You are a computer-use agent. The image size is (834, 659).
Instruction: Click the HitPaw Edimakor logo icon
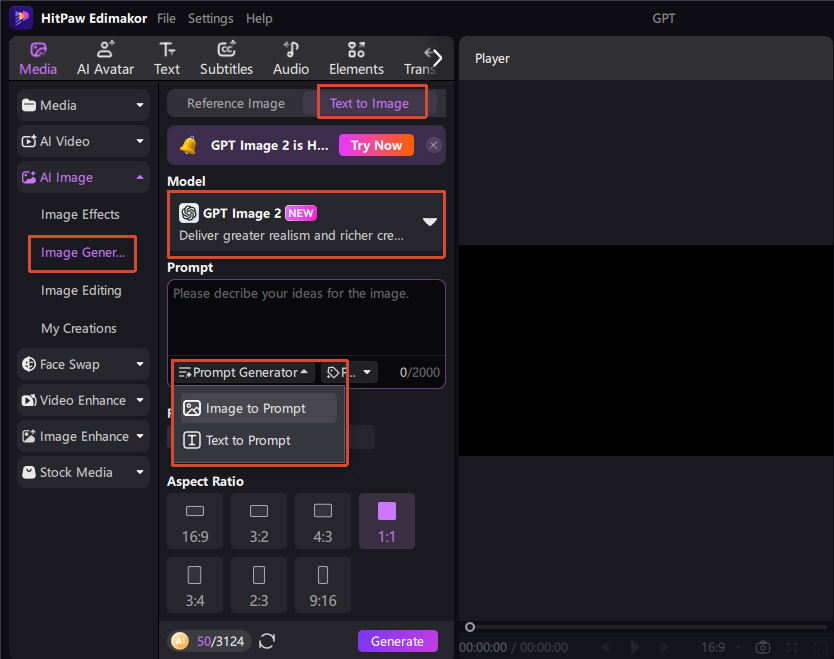21,18
